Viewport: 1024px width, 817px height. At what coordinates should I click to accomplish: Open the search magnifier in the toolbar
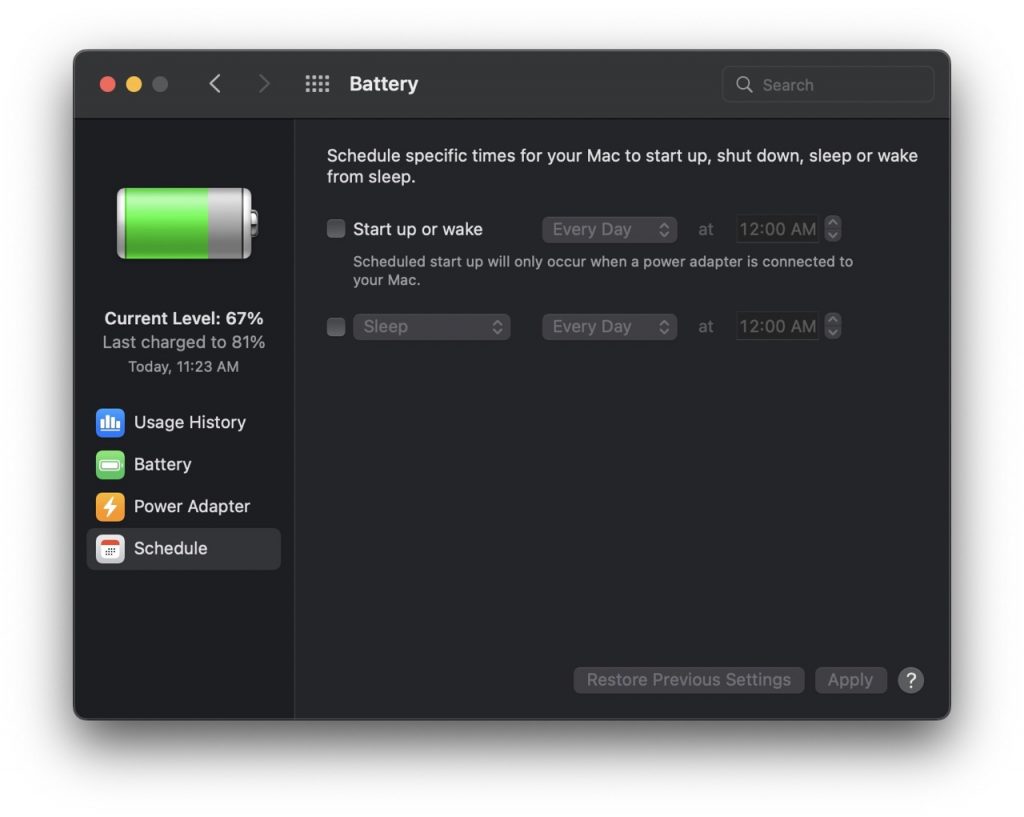744,84
